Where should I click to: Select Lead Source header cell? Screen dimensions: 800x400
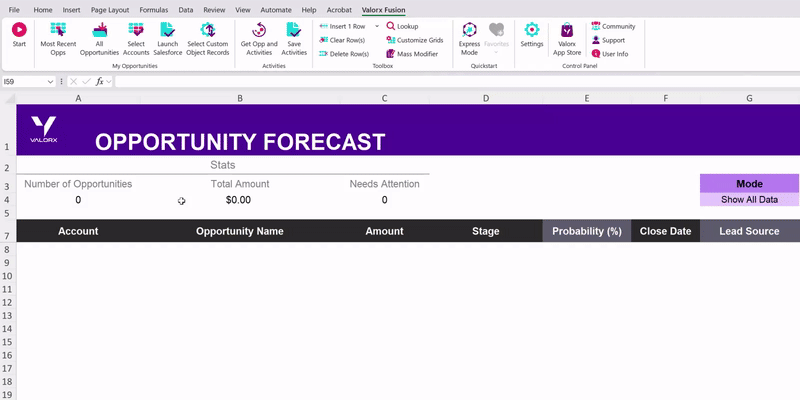(x=749, y=231)
